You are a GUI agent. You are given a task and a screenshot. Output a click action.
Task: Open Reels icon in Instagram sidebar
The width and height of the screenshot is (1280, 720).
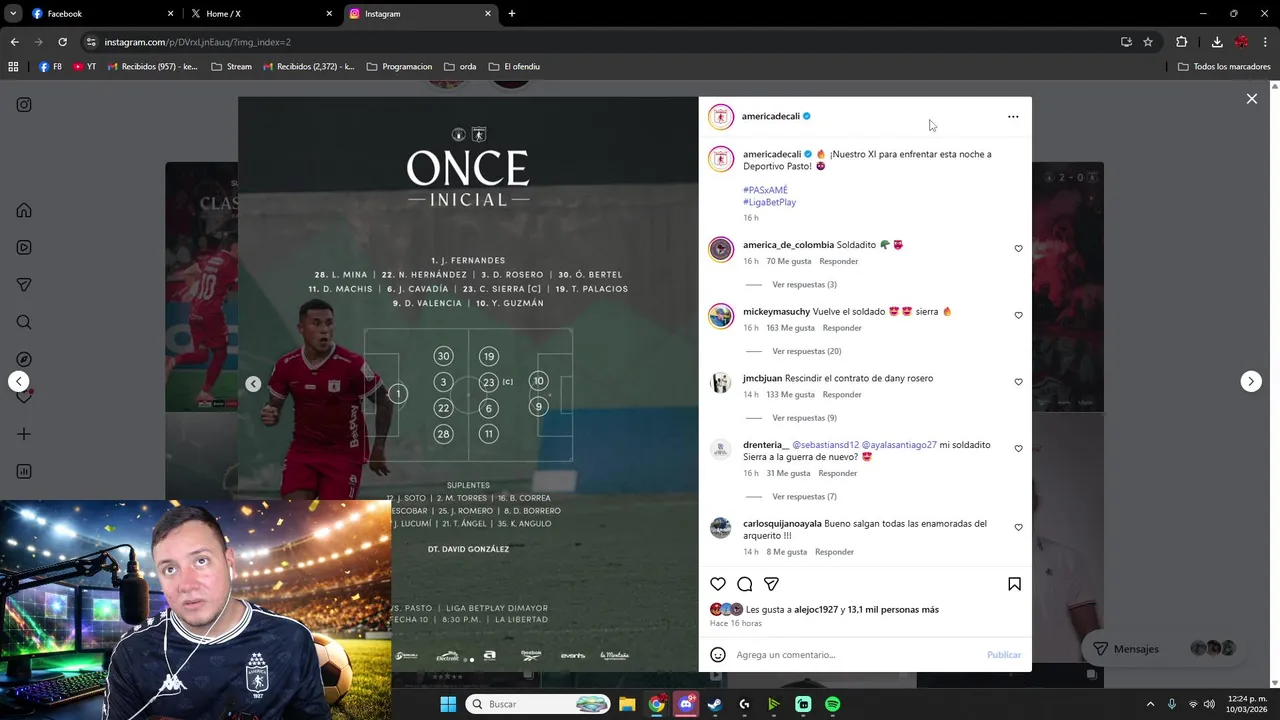click(x=24, y=248)
